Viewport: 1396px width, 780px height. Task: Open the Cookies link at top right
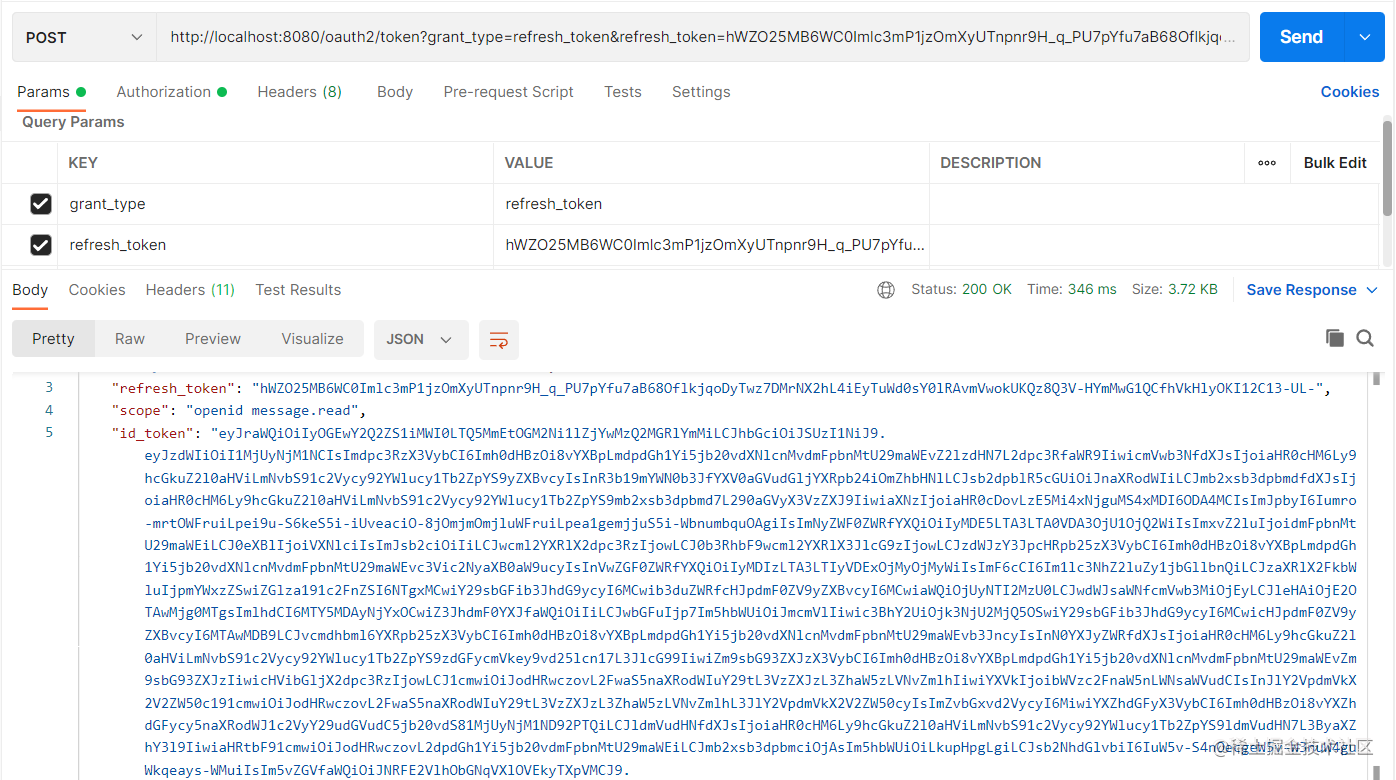coord(1350,92)
